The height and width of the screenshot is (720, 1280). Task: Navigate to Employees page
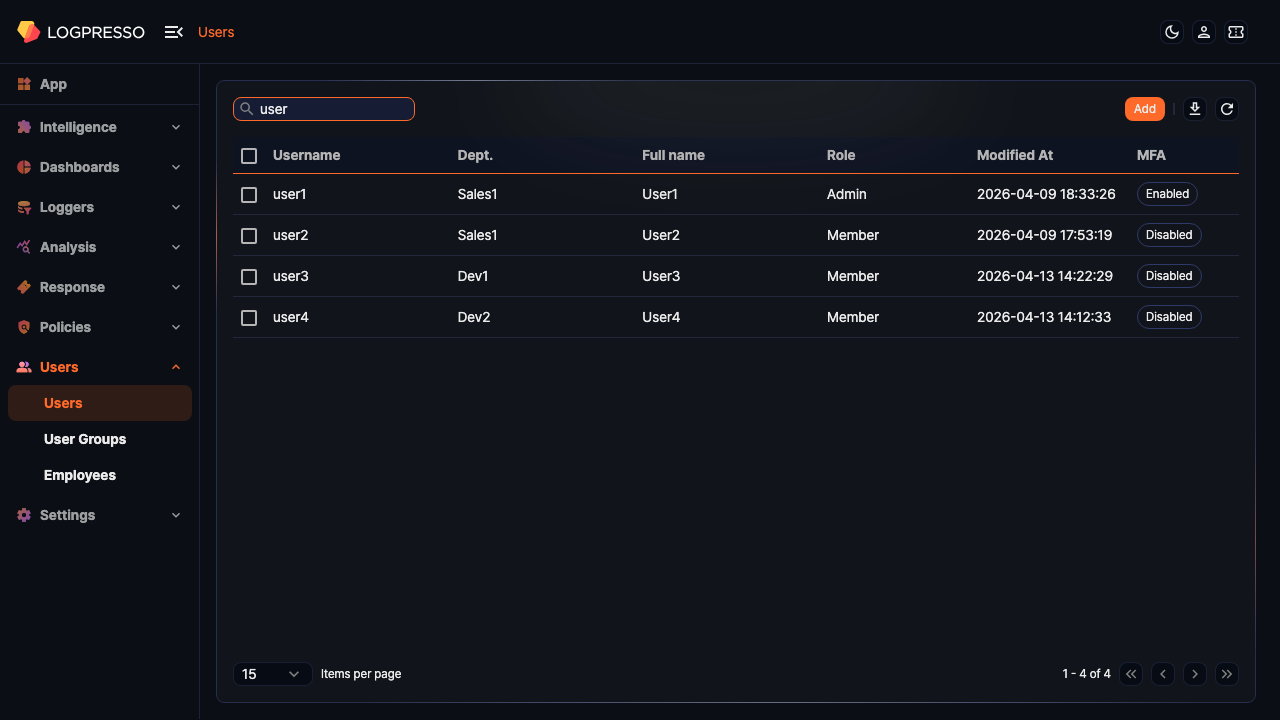[80, 475]
